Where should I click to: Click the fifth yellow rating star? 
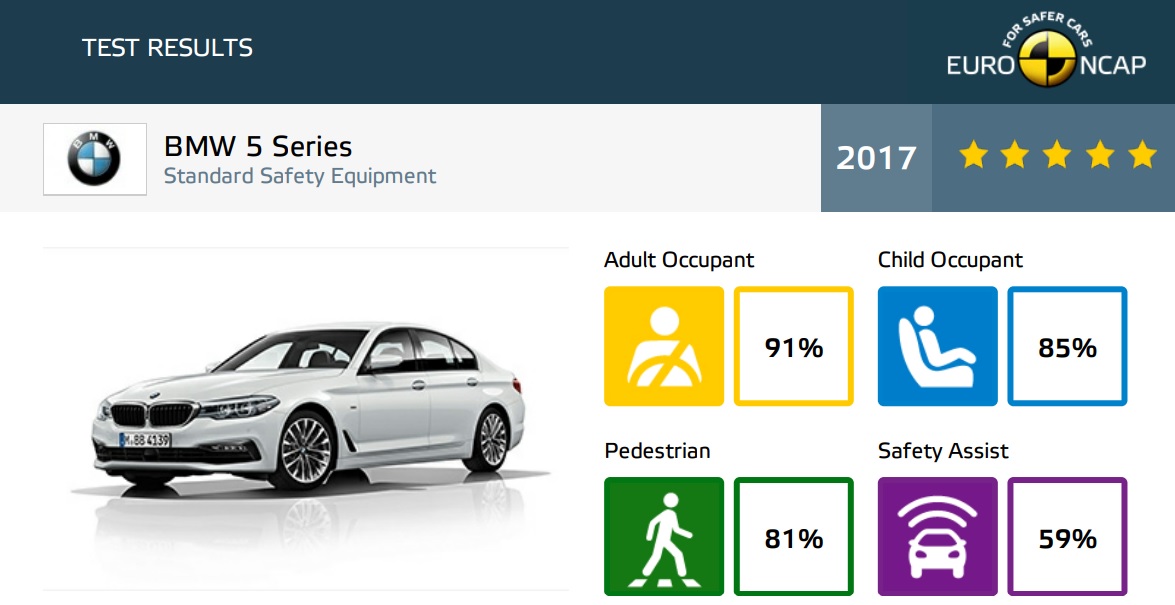(1142, 155)
